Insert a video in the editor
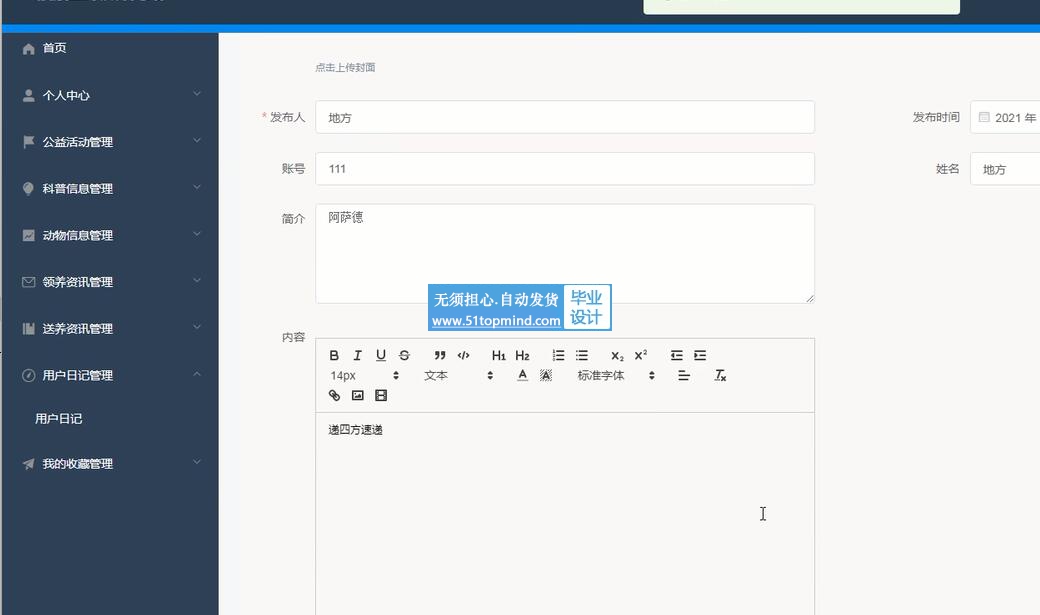The image size is (1040, 615). 381,395
